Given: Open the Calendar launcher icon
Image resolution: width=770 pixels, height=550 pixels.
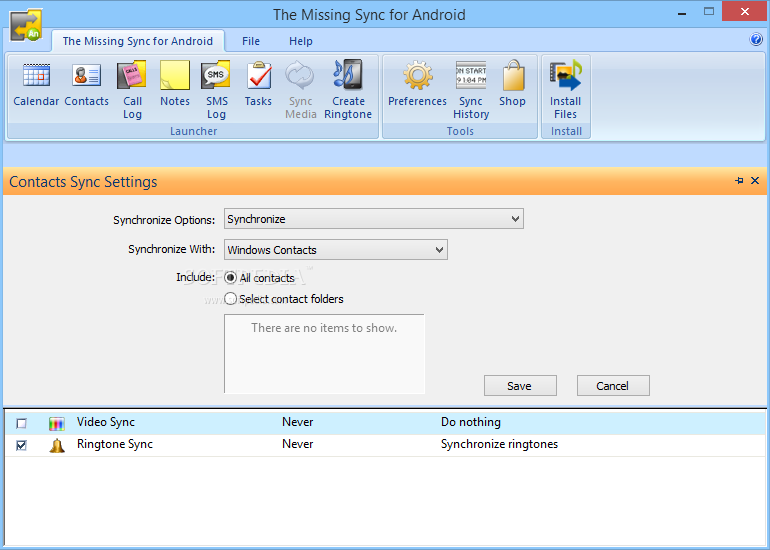Looking at the screenshot, I should pos(36,83).
